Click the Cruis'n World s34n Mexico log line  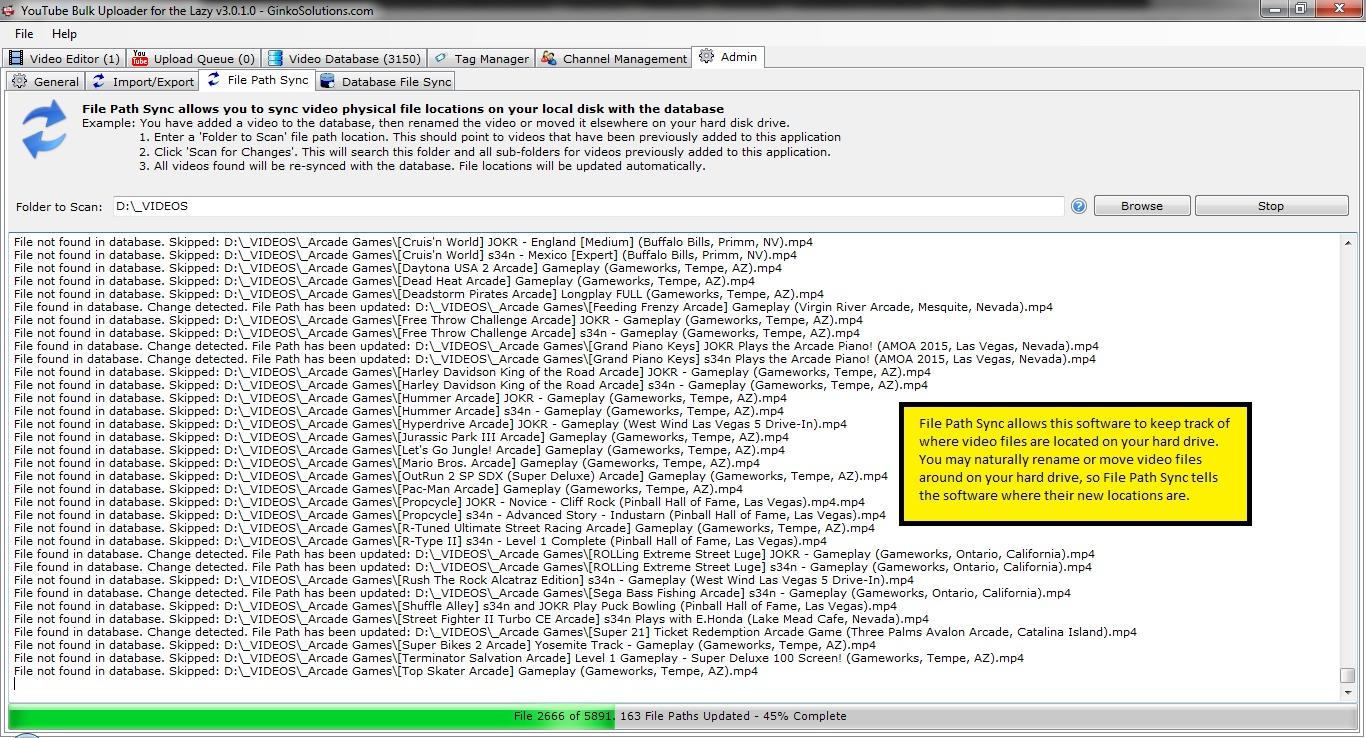click(406, 255)
